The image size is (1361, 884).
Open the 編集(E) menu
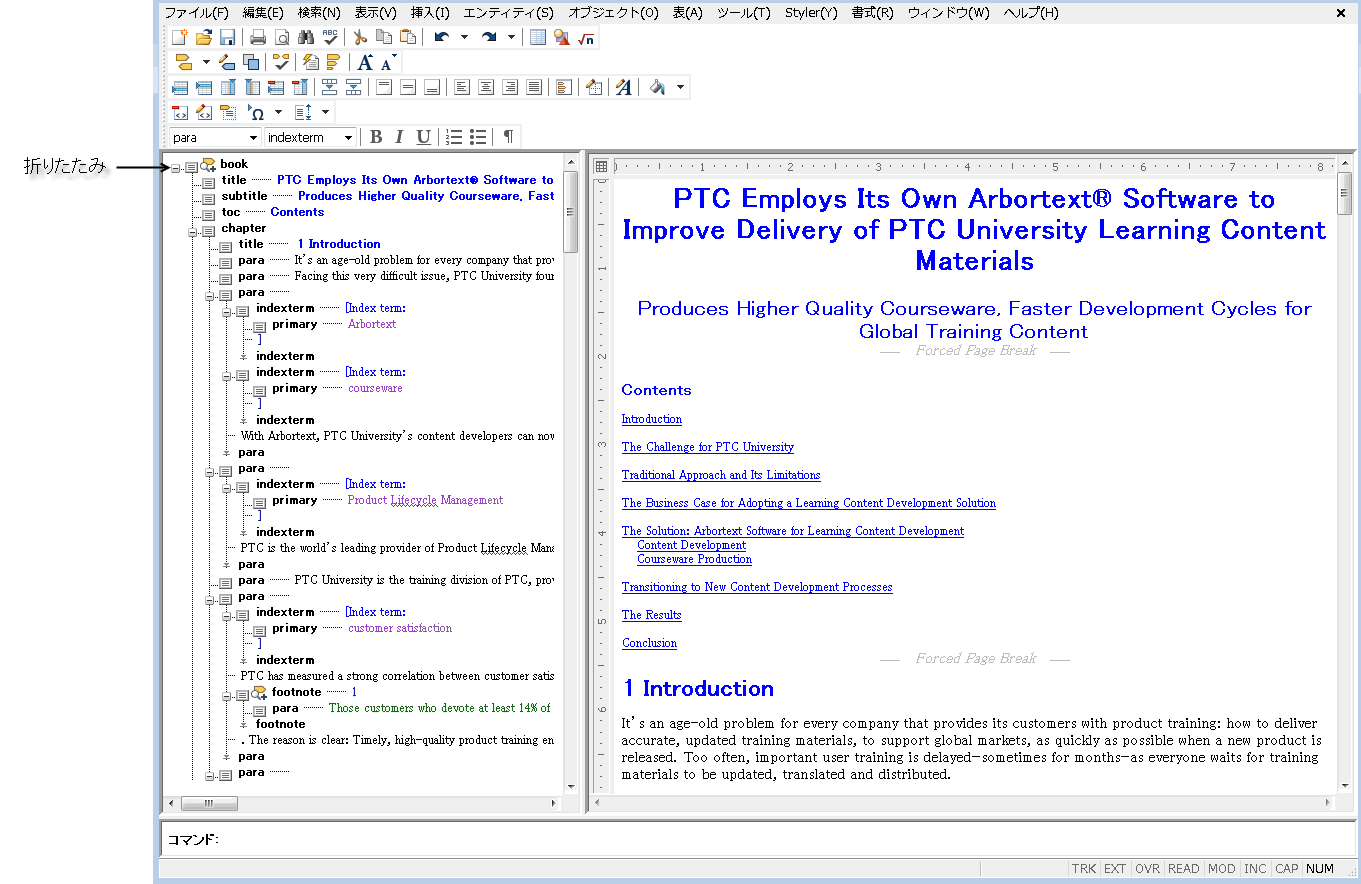tap(263, 13)
